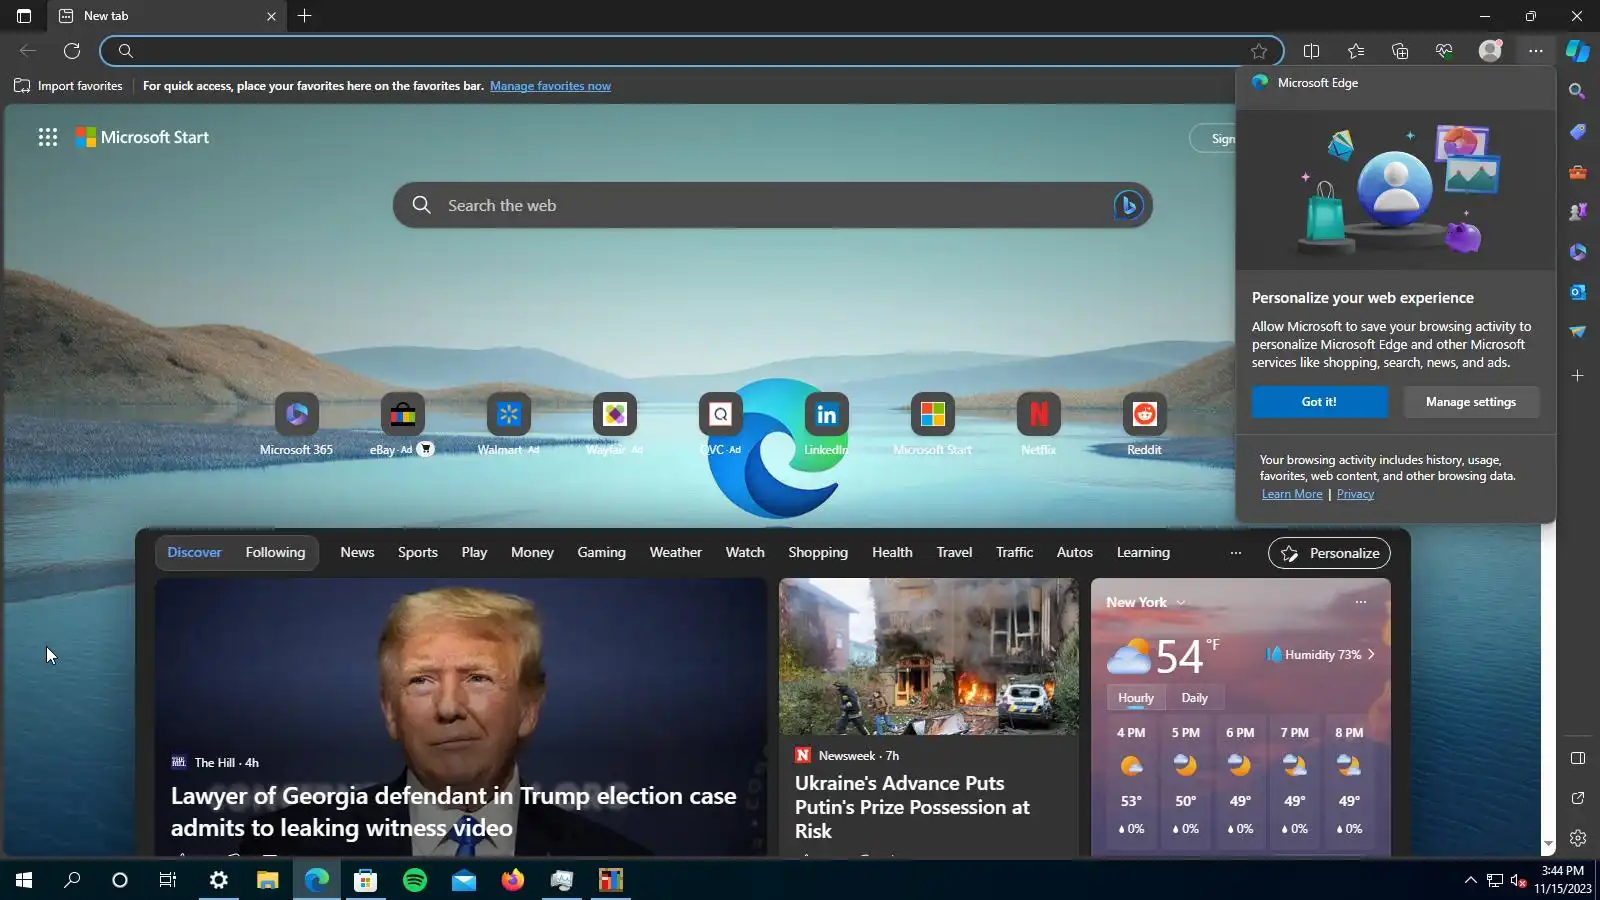Open the Favorites hub
The height and width of the screenshot is (900, 1600).
point(1356,51)
